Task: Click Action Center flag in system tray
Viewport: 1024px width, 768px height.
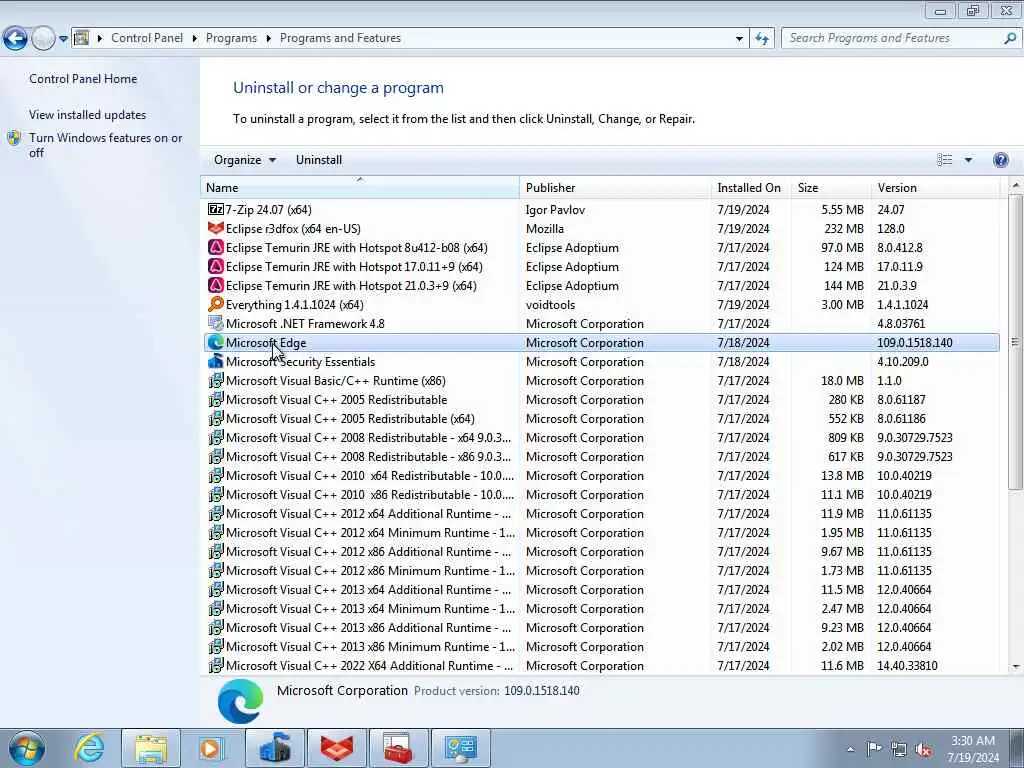Action: point(874,748)
